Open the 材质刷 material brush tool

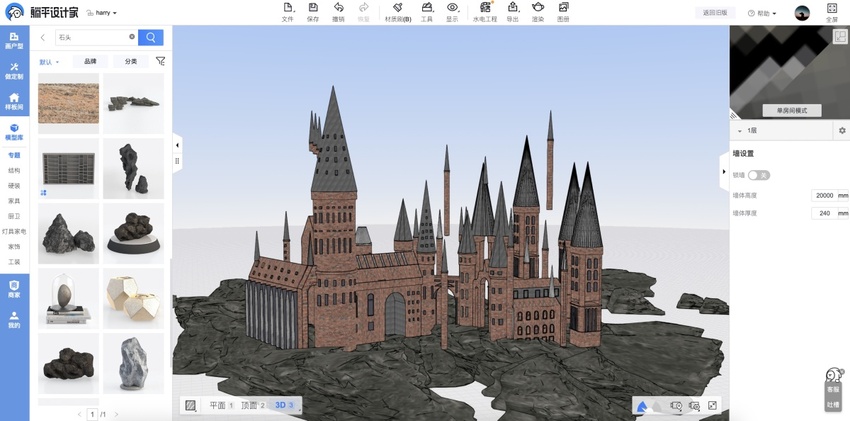[x=397, y=12]
